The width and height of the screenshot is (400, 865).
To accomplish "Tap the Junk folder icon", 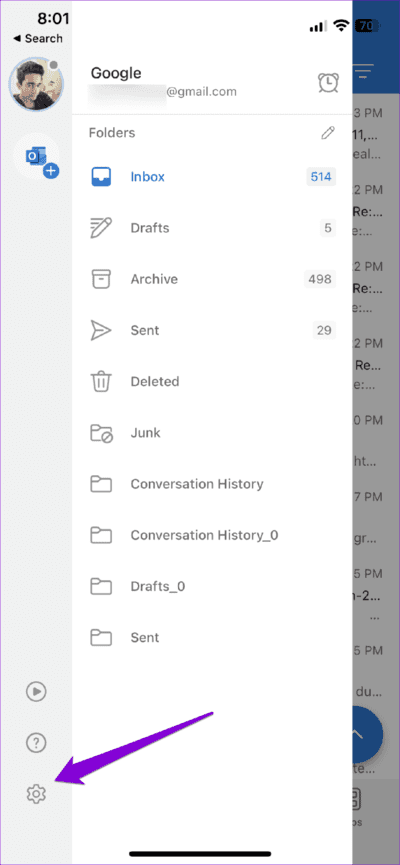I will pyautogui.click(x=101, y=433).
